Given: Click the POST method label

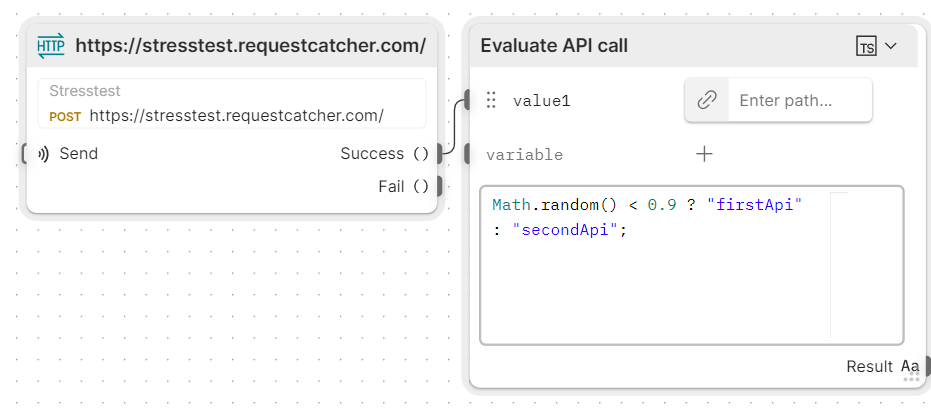Looking at the screenshot, I should point(65,116).
